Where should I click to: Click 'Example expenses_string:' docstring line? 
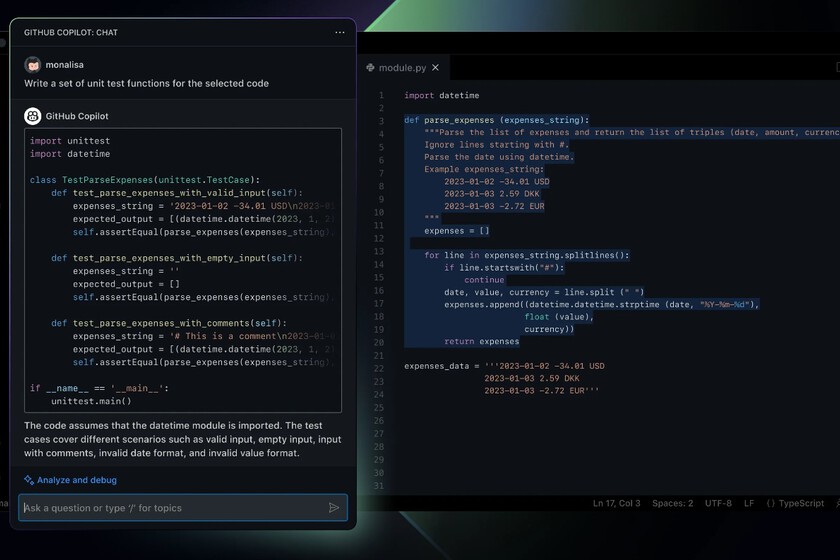click(x=484, y=169)
